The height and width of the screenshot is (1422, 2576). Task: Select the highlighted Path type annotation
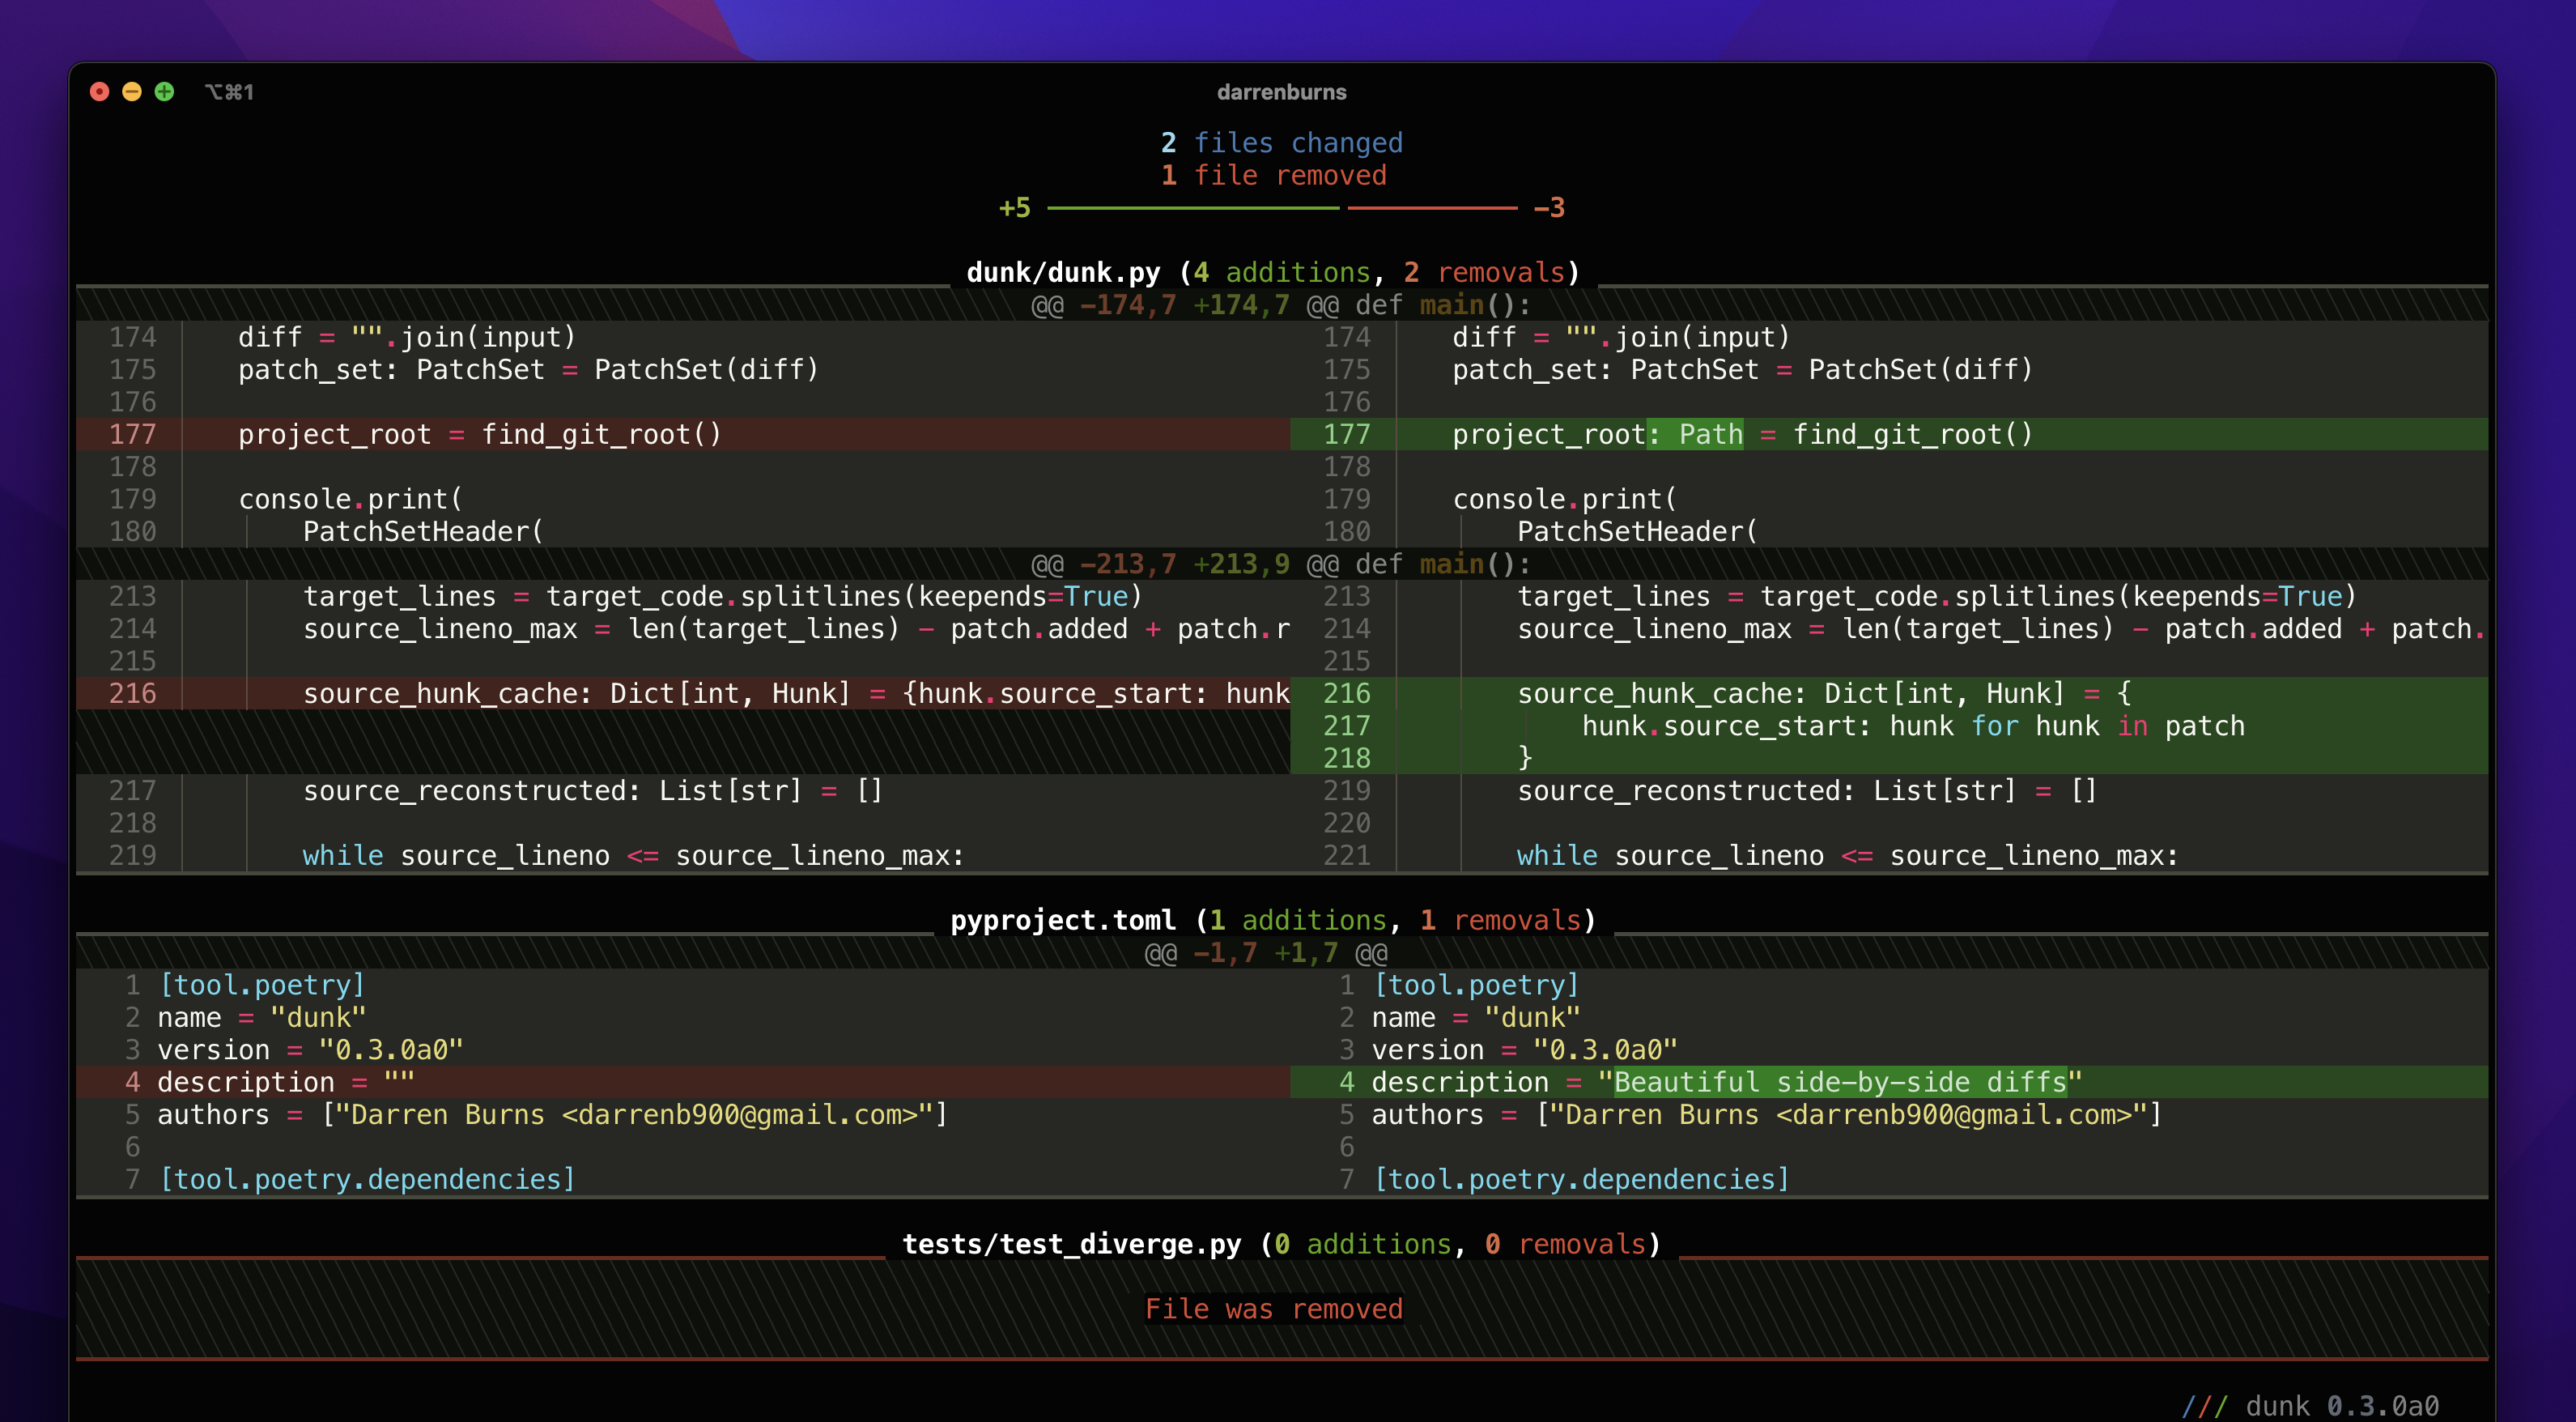[x=1694, y=434]
